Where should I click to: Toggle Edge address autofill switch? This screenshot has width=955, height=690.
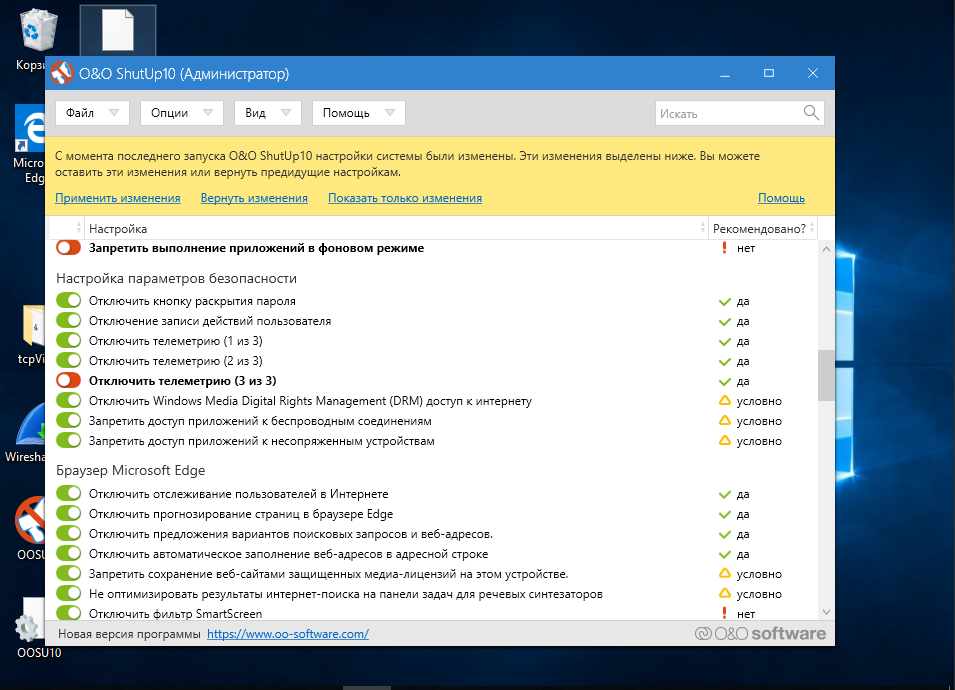click(68, 554)
